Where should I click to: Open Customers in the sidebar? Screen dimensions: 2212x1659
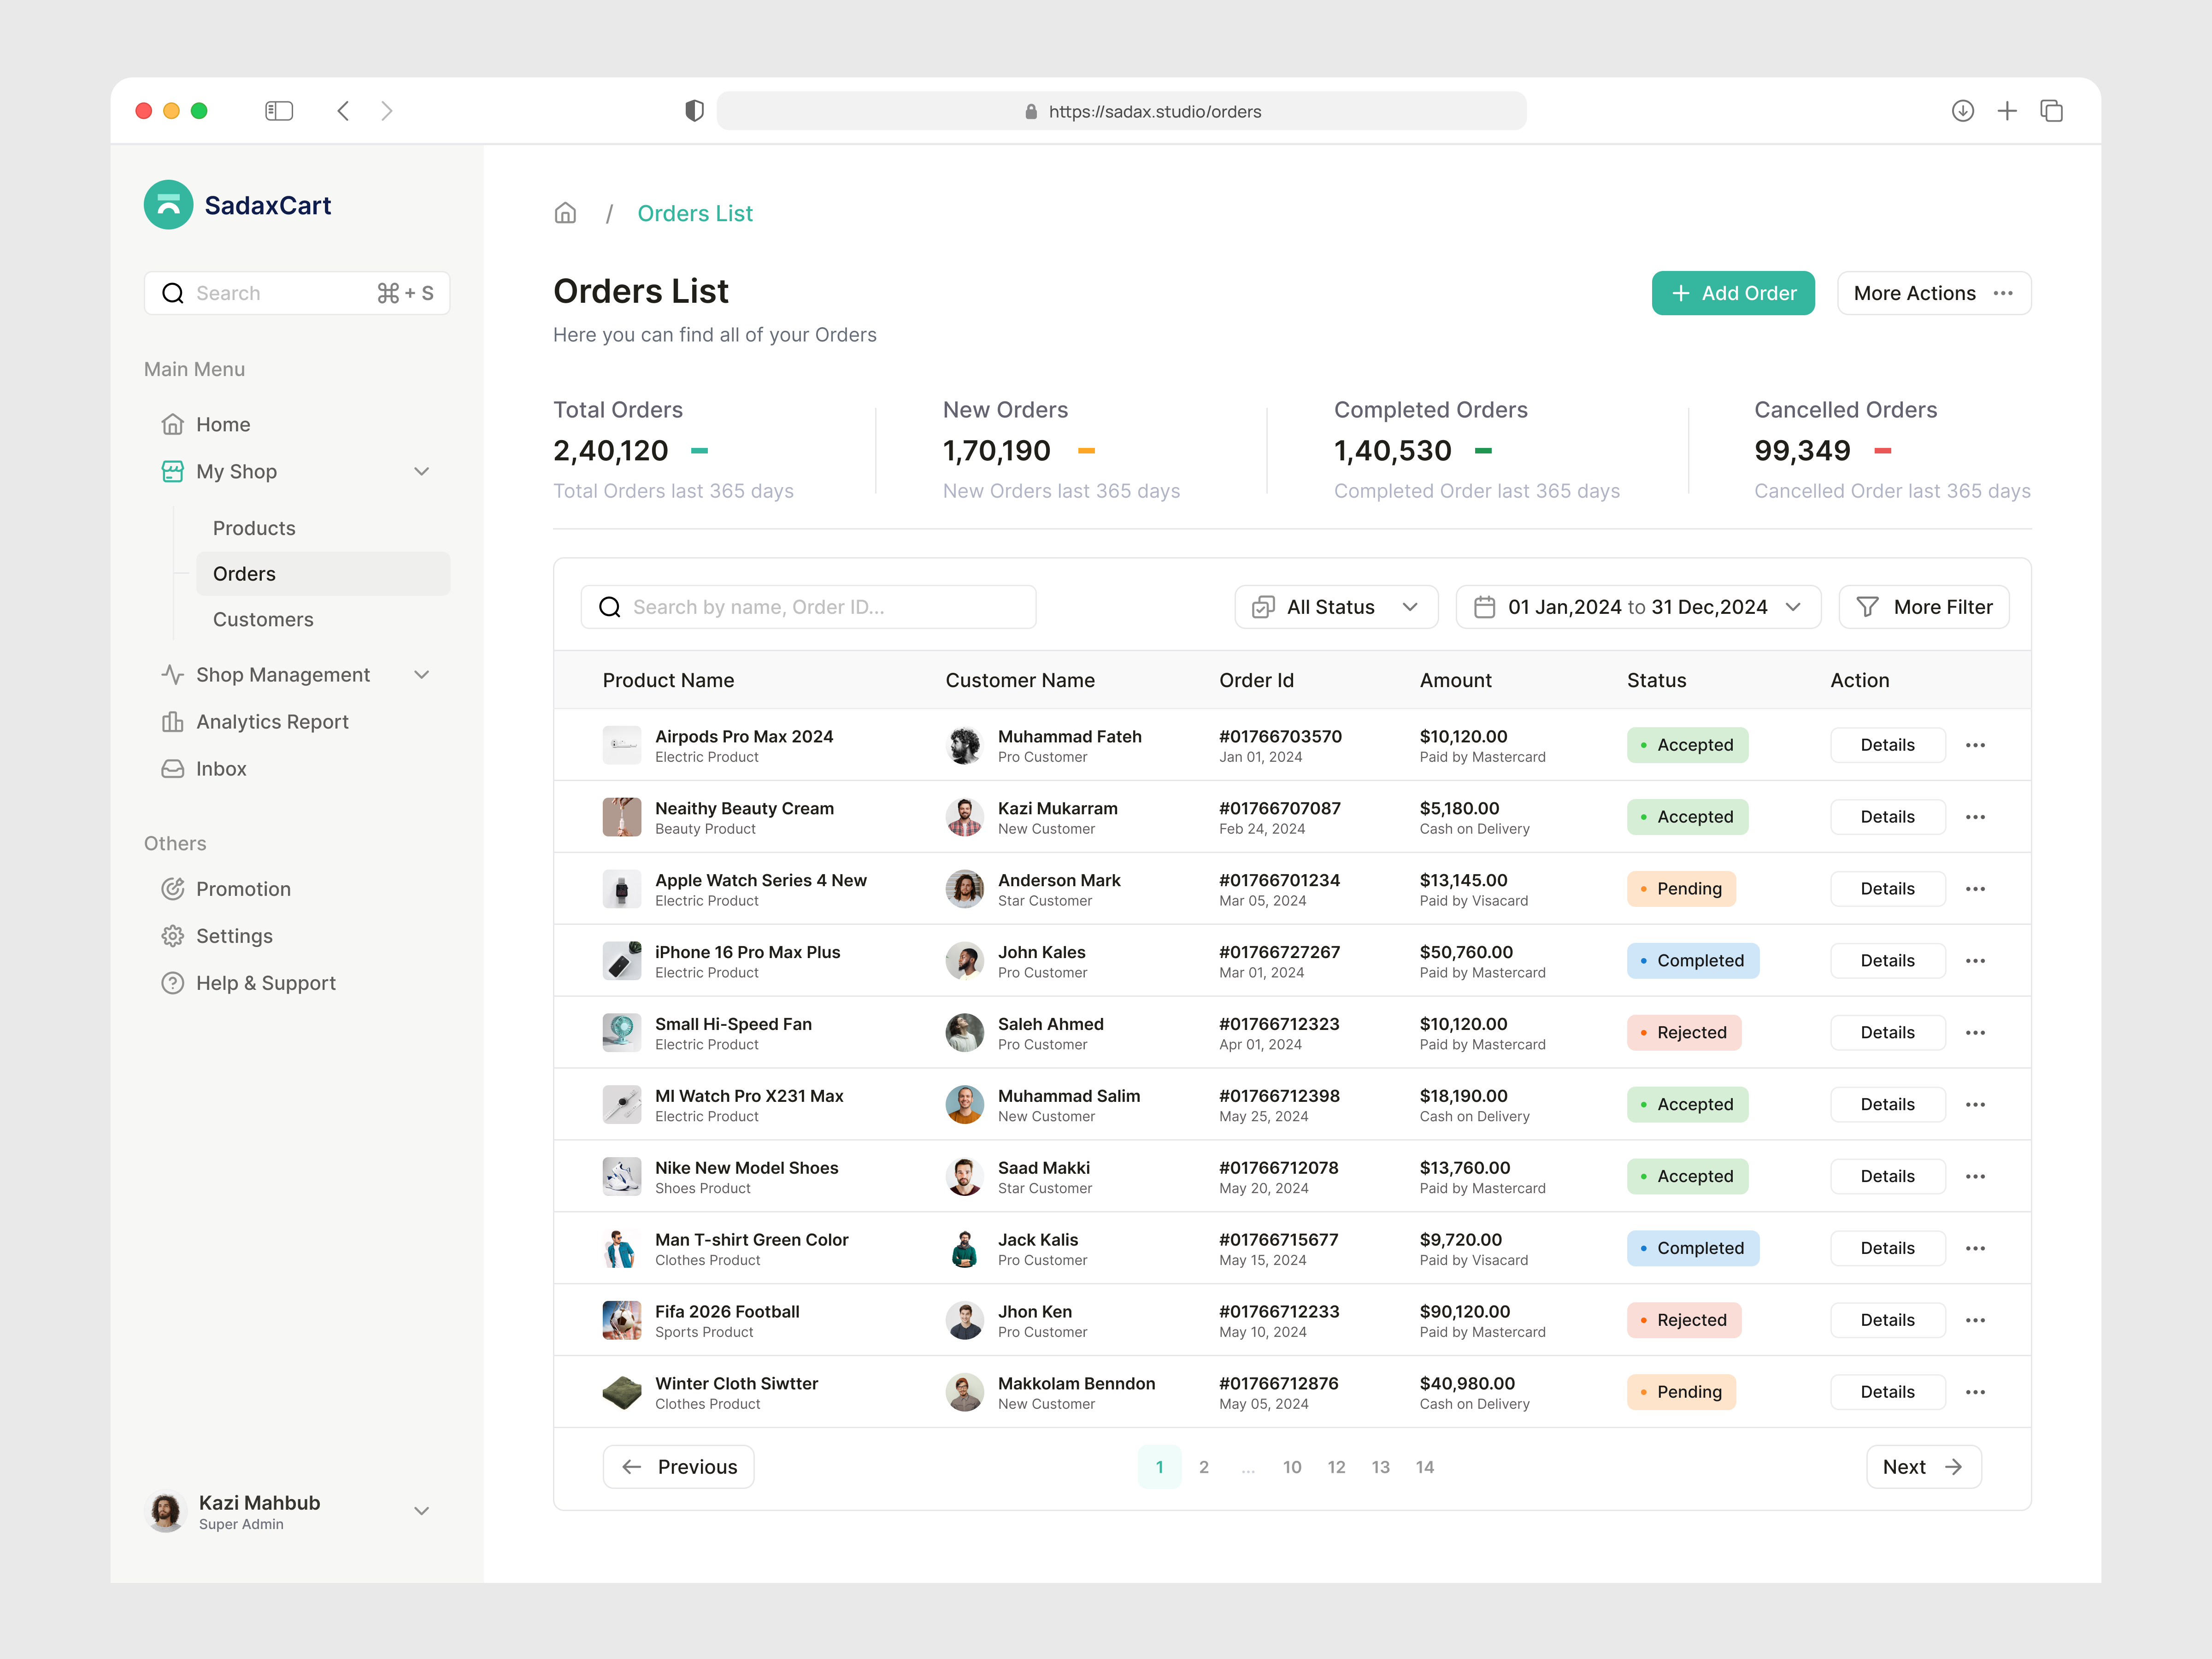pyautogui.click(x=263, y=619)
